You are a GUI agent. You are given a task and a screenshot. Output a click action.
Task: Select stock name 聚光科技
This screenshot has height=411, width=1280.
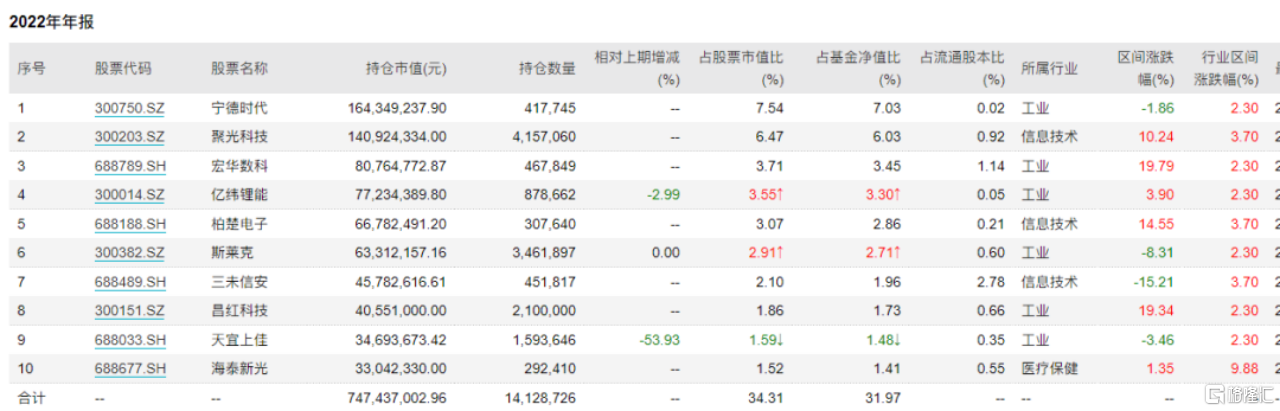tap(239, 136)
